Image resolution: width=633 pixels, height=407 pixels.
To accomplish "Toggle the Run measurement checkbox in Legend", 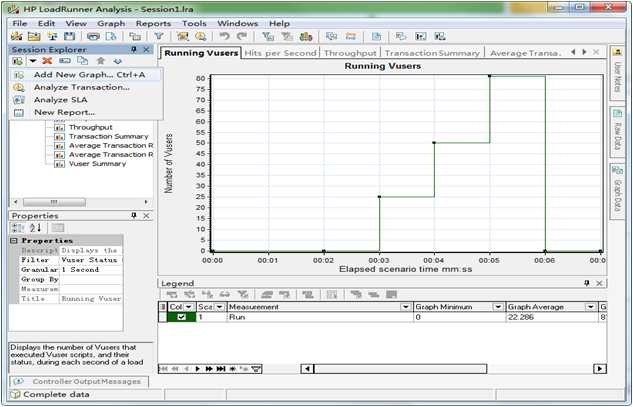I will 181,317.
